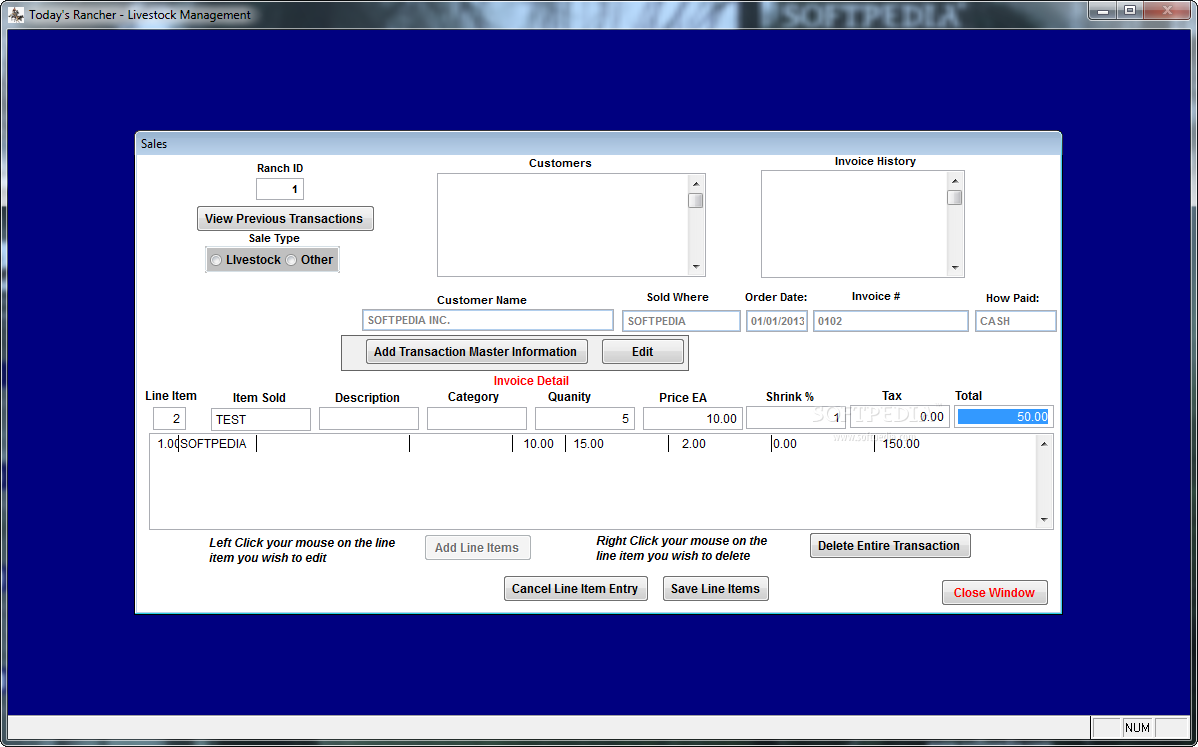
Task: Click the Item Sold field containing TEST
Action: coord(261,419)
